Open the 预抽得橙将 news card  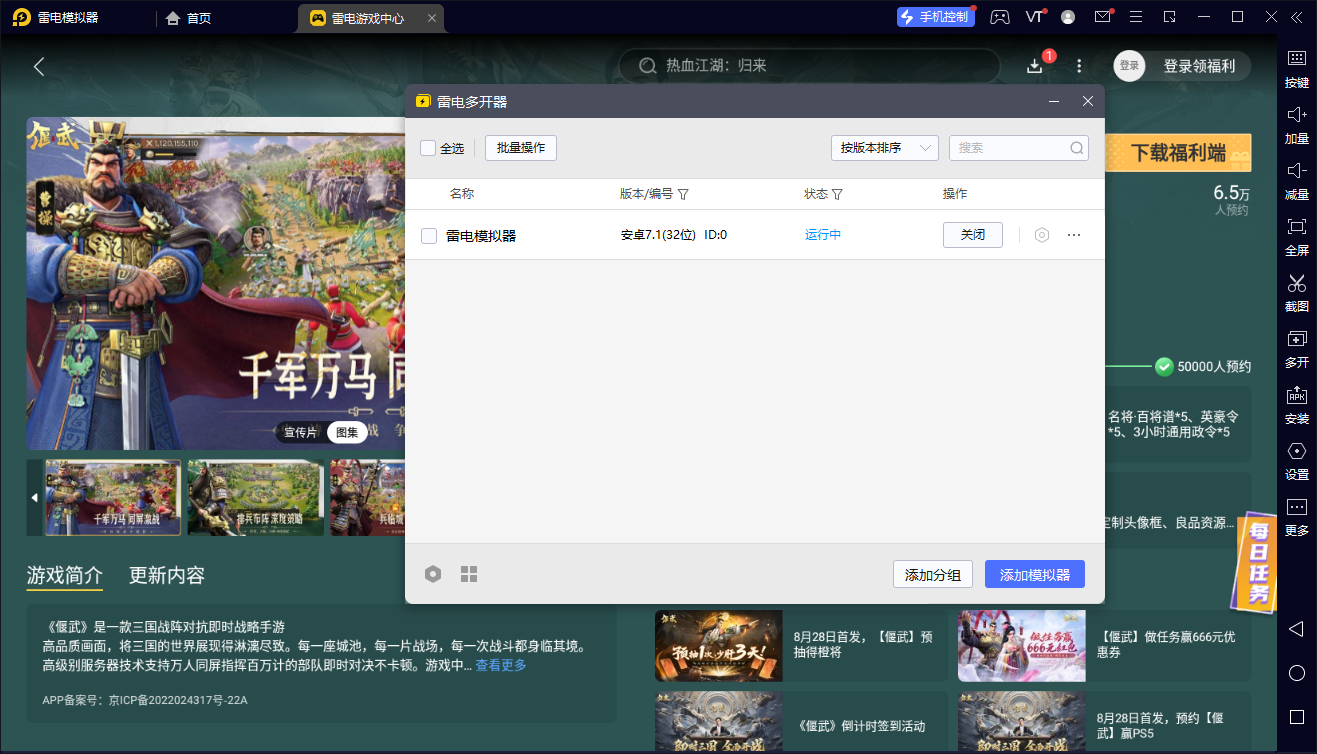800,646
